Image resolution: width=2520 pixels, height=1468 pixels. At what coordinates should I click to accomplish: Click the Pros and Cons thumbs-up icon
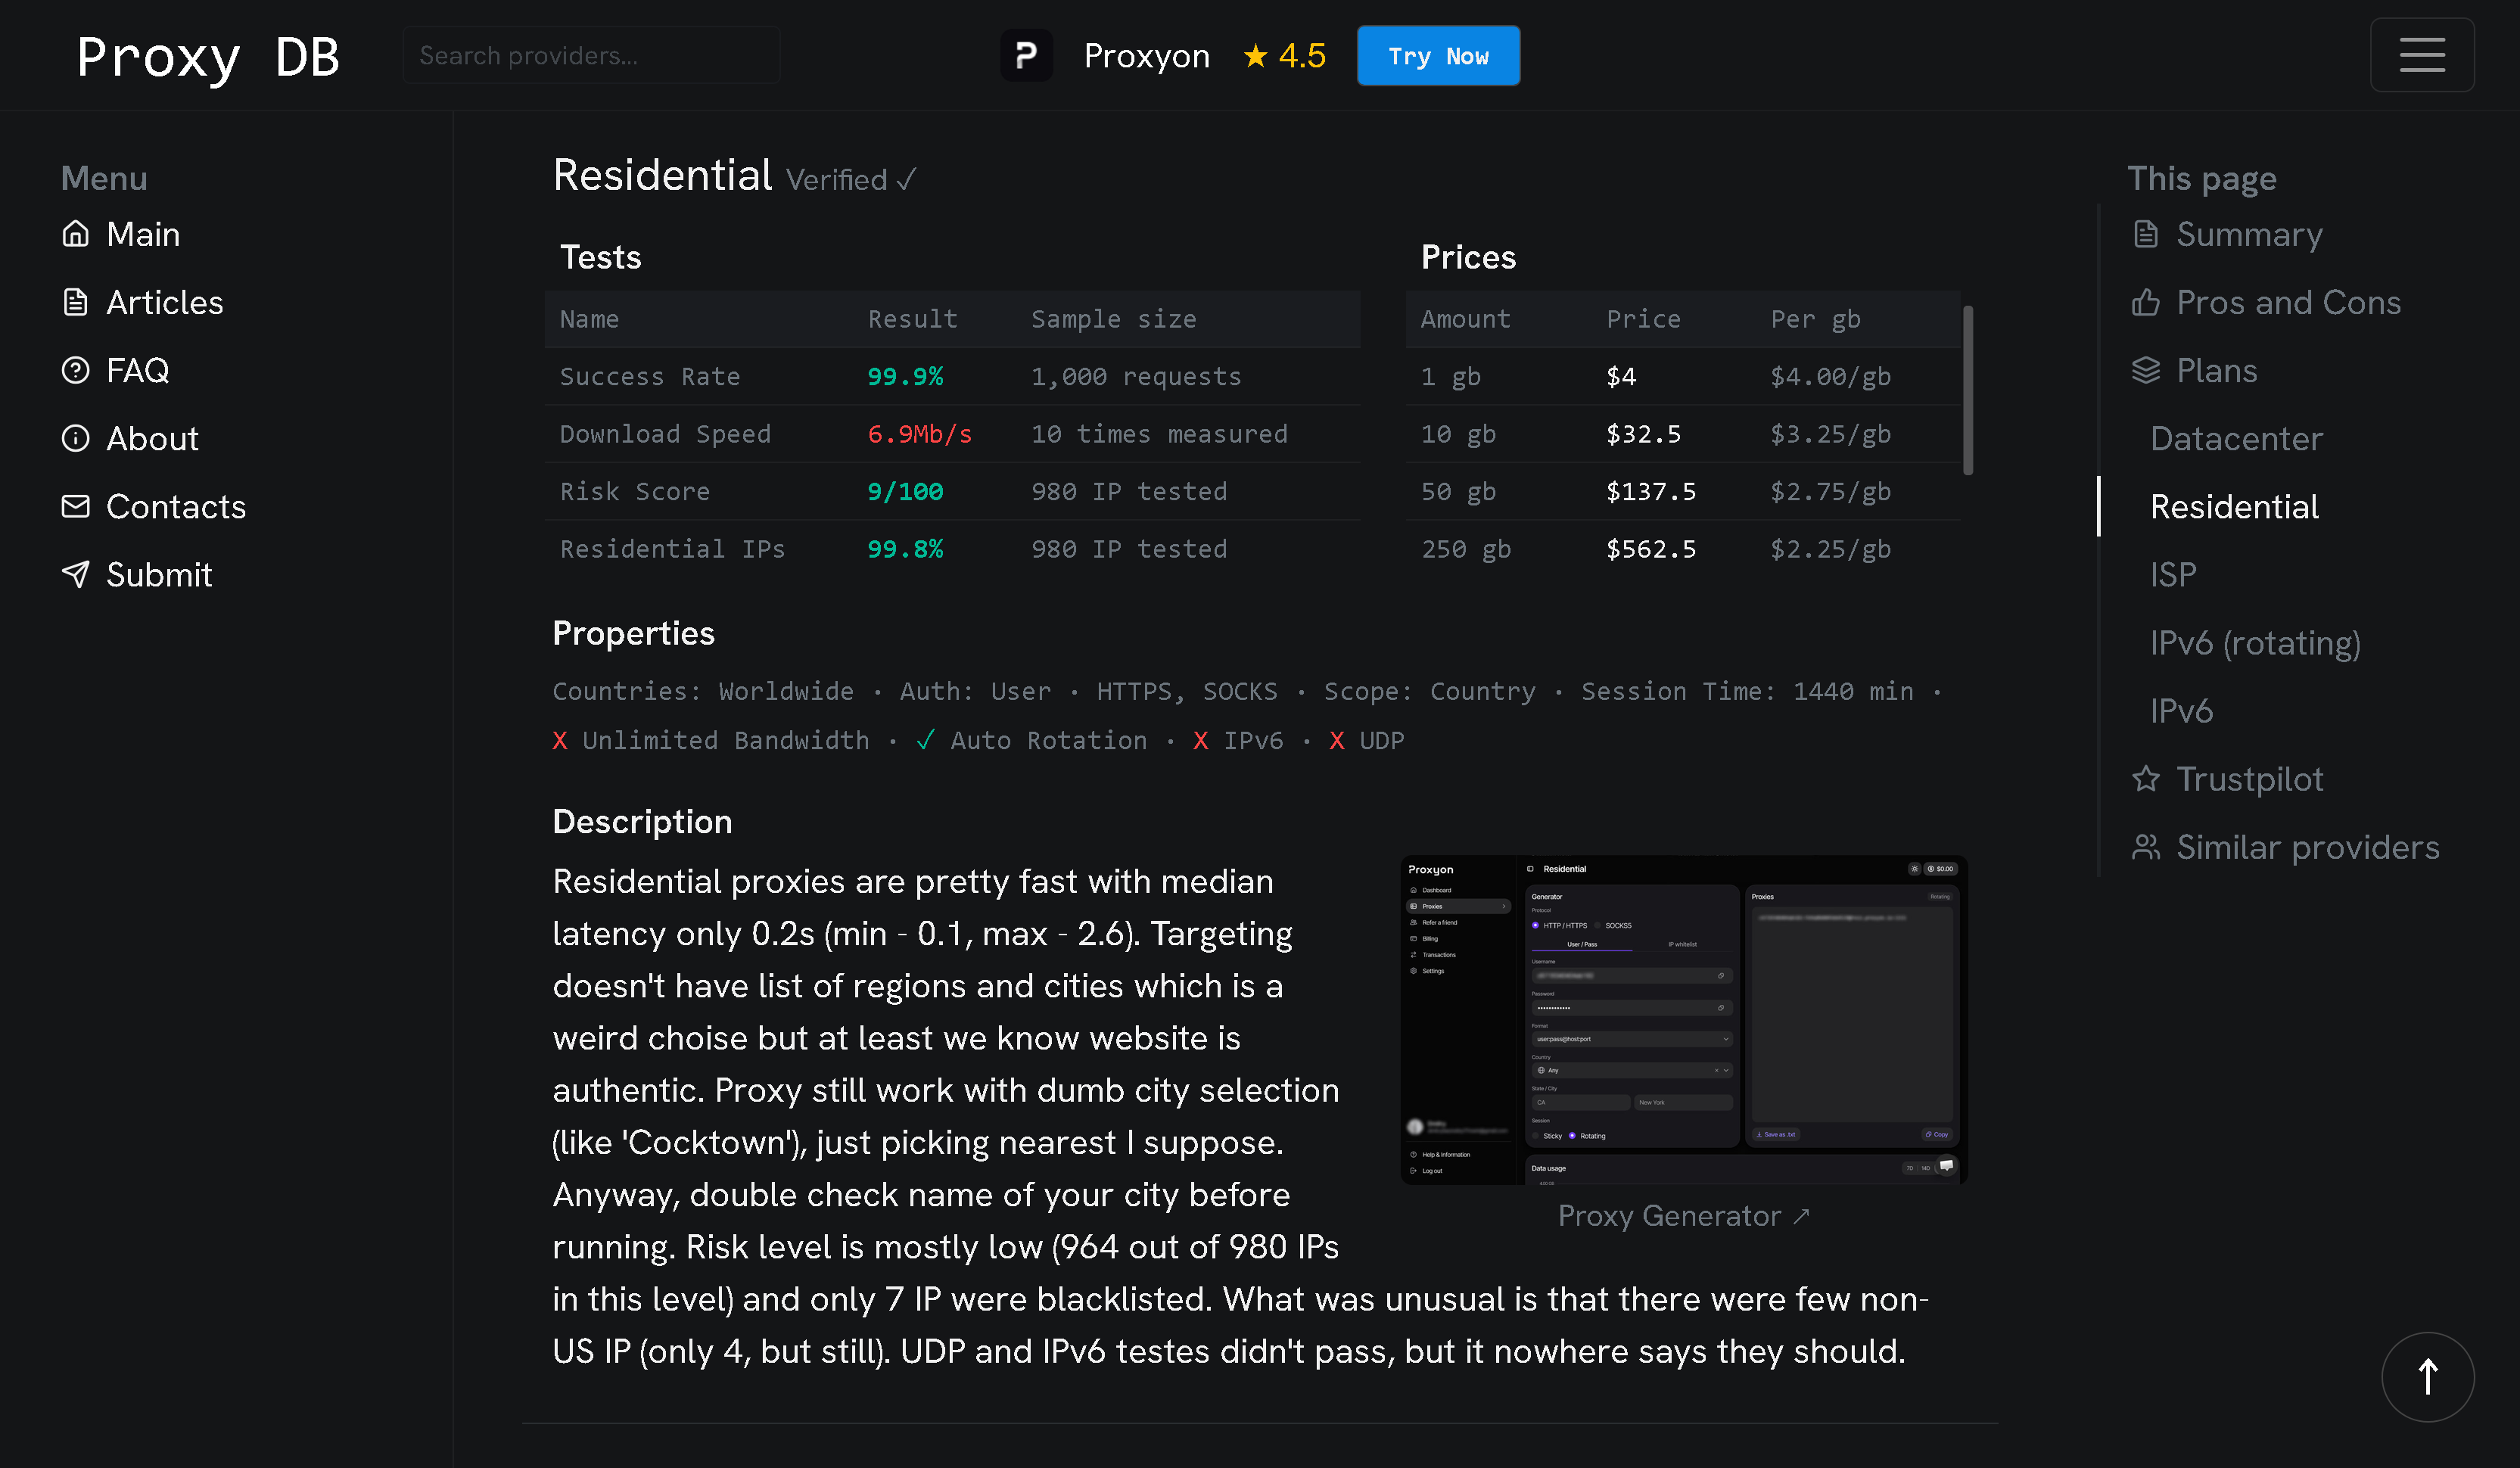pos(2146,302)
